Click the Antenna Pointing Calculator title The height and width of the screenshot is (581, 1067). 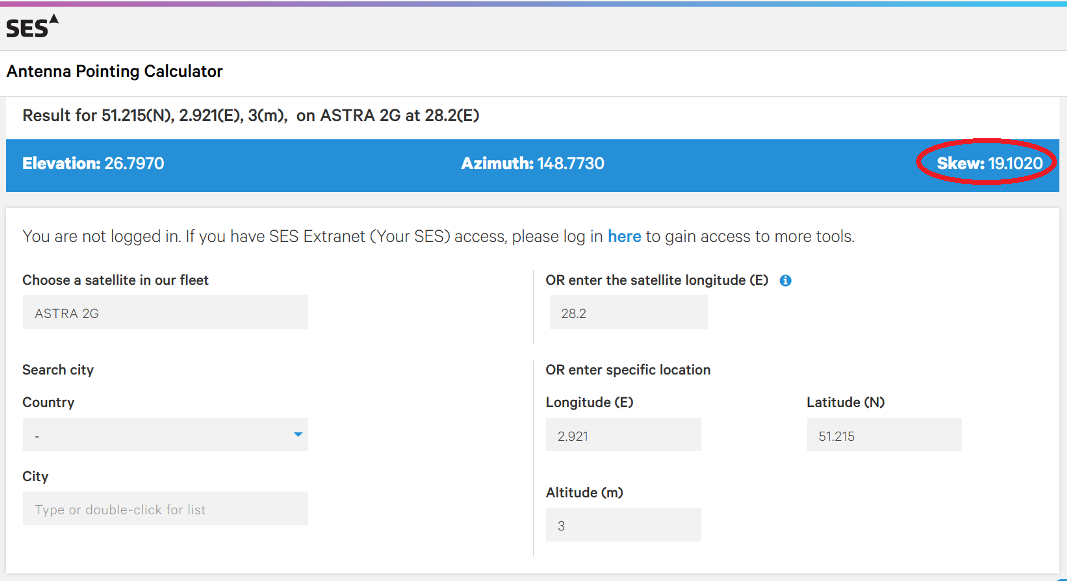click(114, 71)
